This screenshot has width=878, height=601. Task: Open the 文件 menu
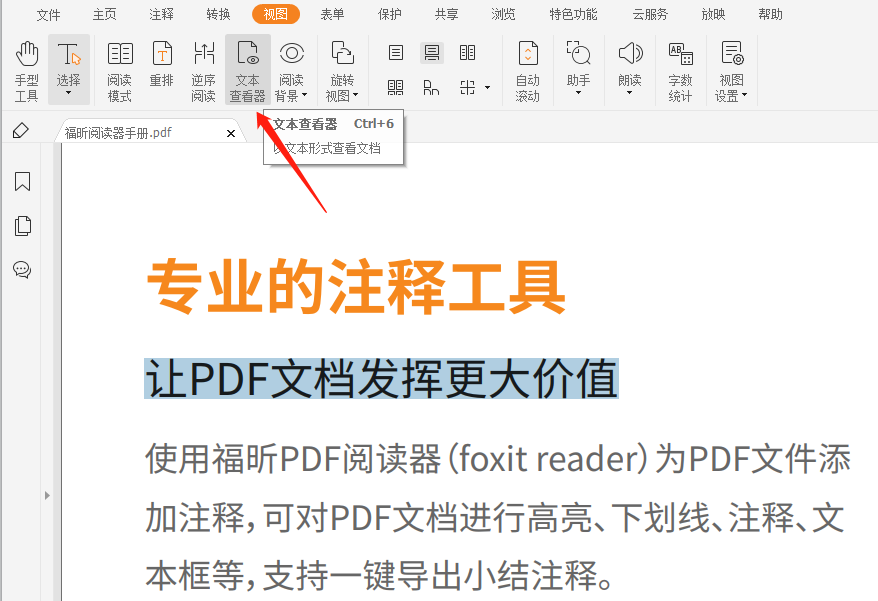[48, 15]
